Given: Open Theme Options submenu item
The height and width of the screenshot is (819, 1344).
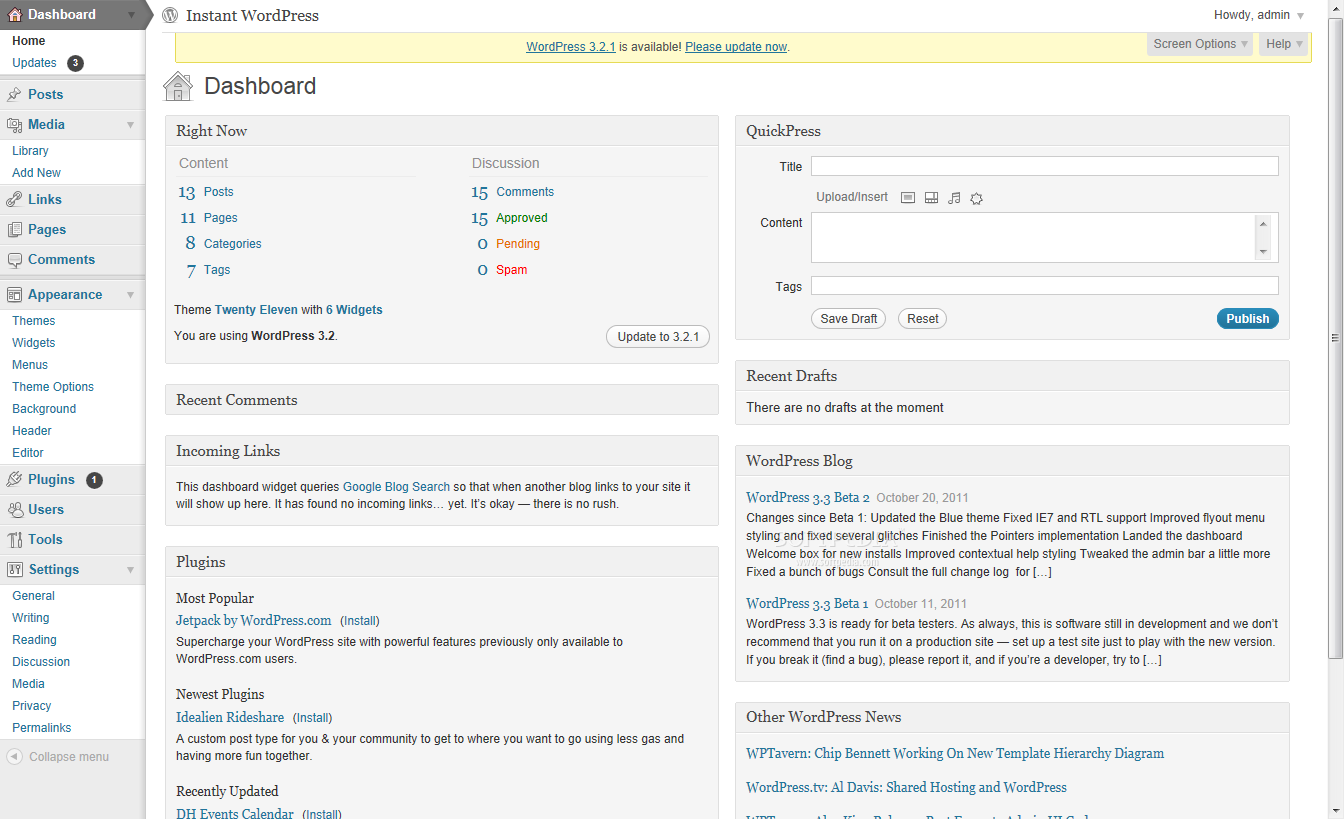Looking at the screenshot, I should coord(53,387).
